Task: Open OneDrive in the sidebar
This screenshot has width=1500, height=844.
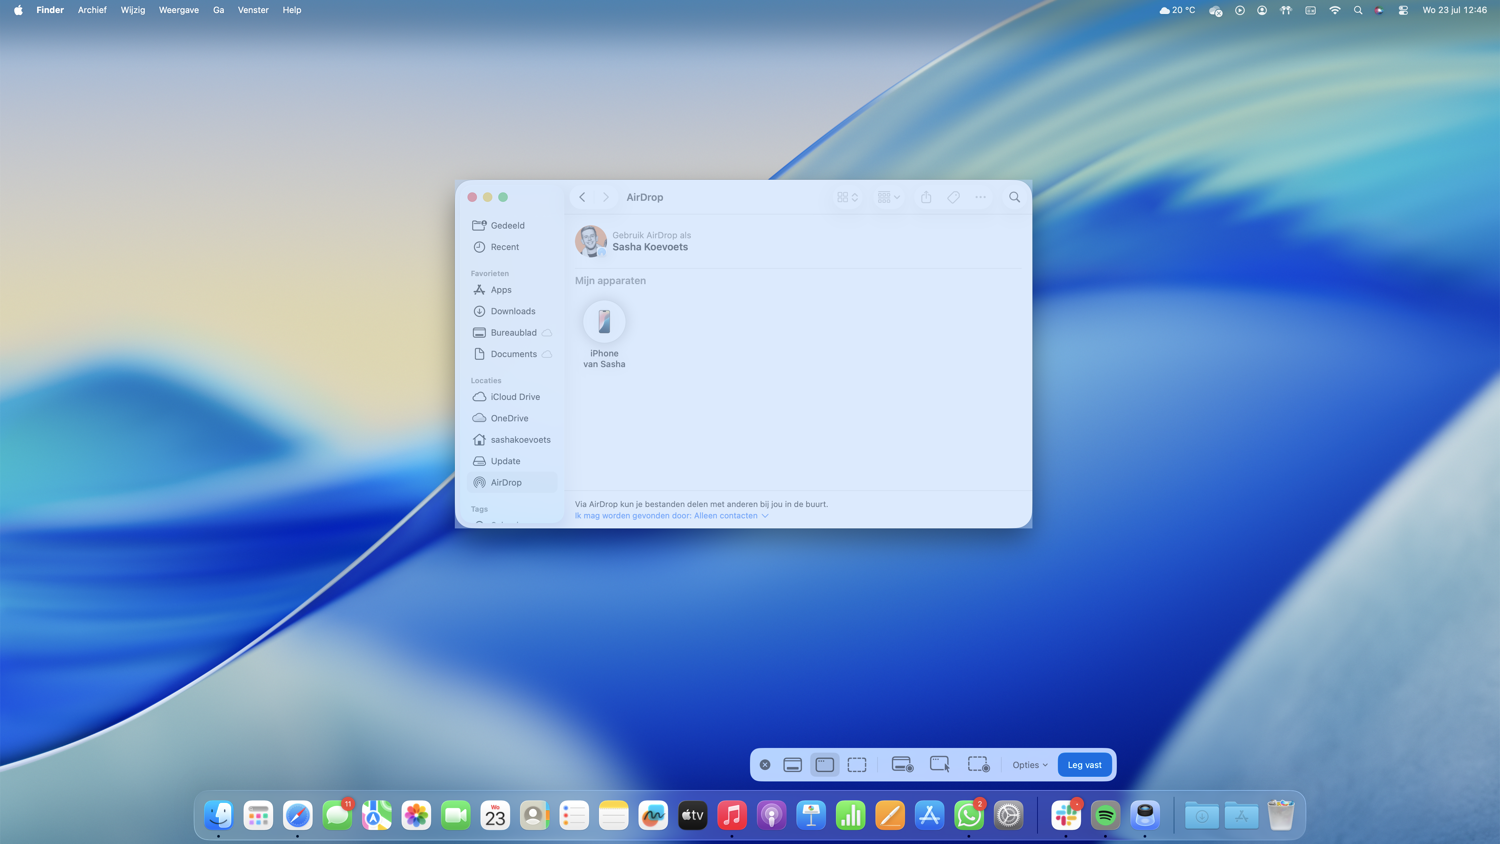Action: pyautogui.click(x=512, y=418)
